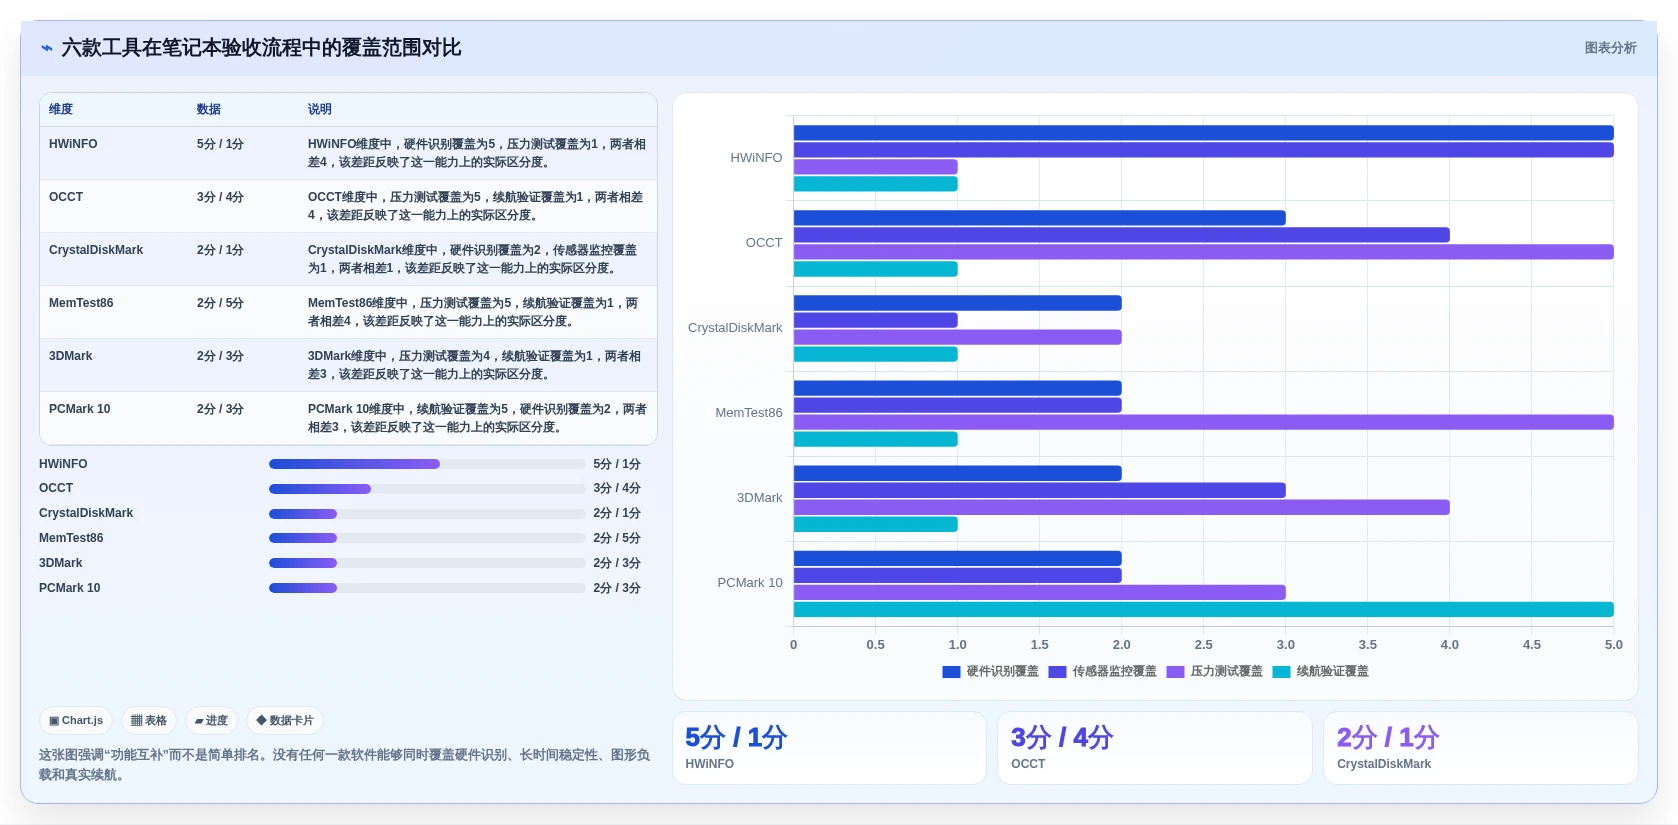Click the CrystalDiskMark progress bar
This screenshot has height=825, width=1678.
point(427,514)
